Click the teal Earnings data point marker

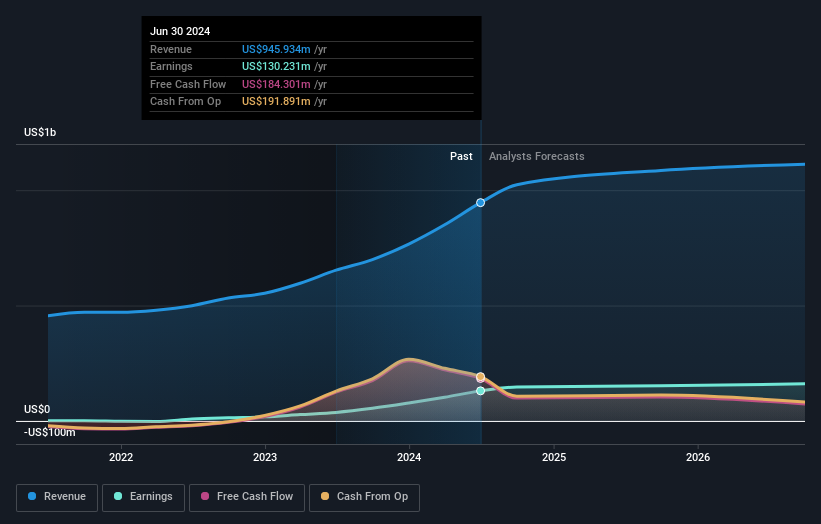pyautogui.click(x=480, y=391)
